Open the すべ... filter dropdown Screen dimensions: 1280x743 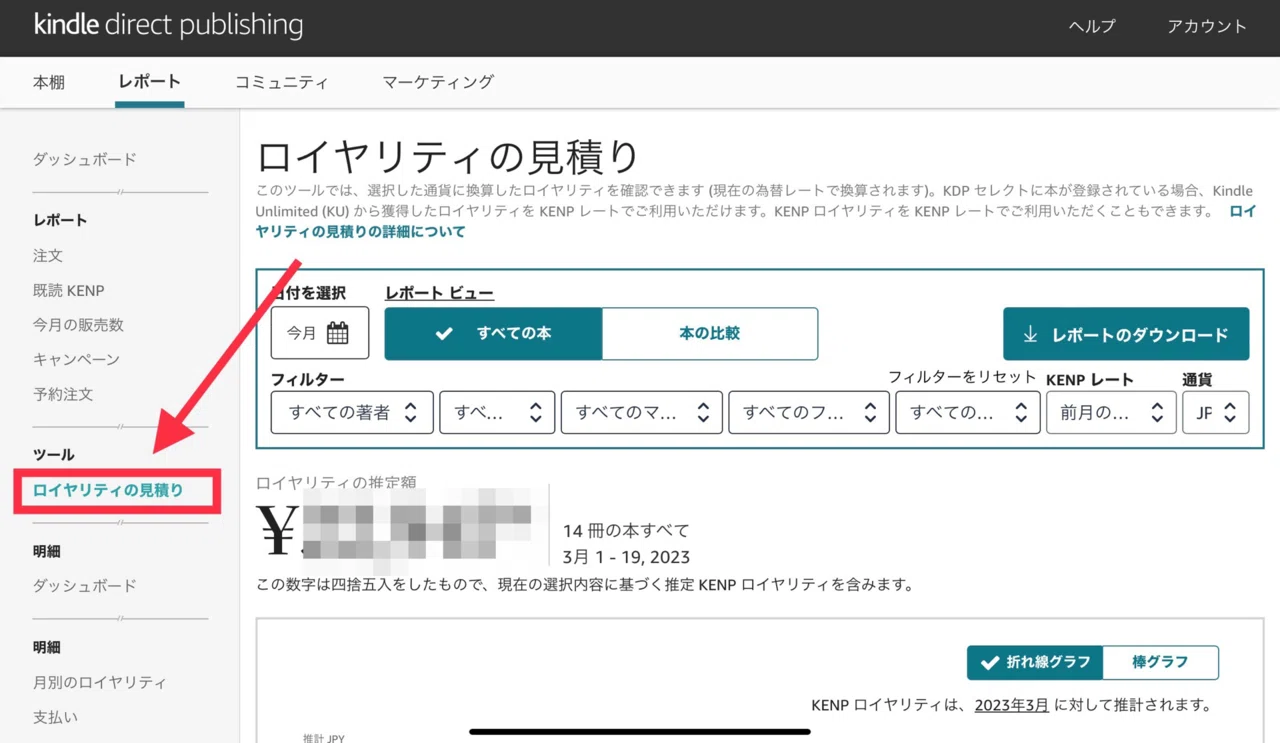tap(497, 412)
